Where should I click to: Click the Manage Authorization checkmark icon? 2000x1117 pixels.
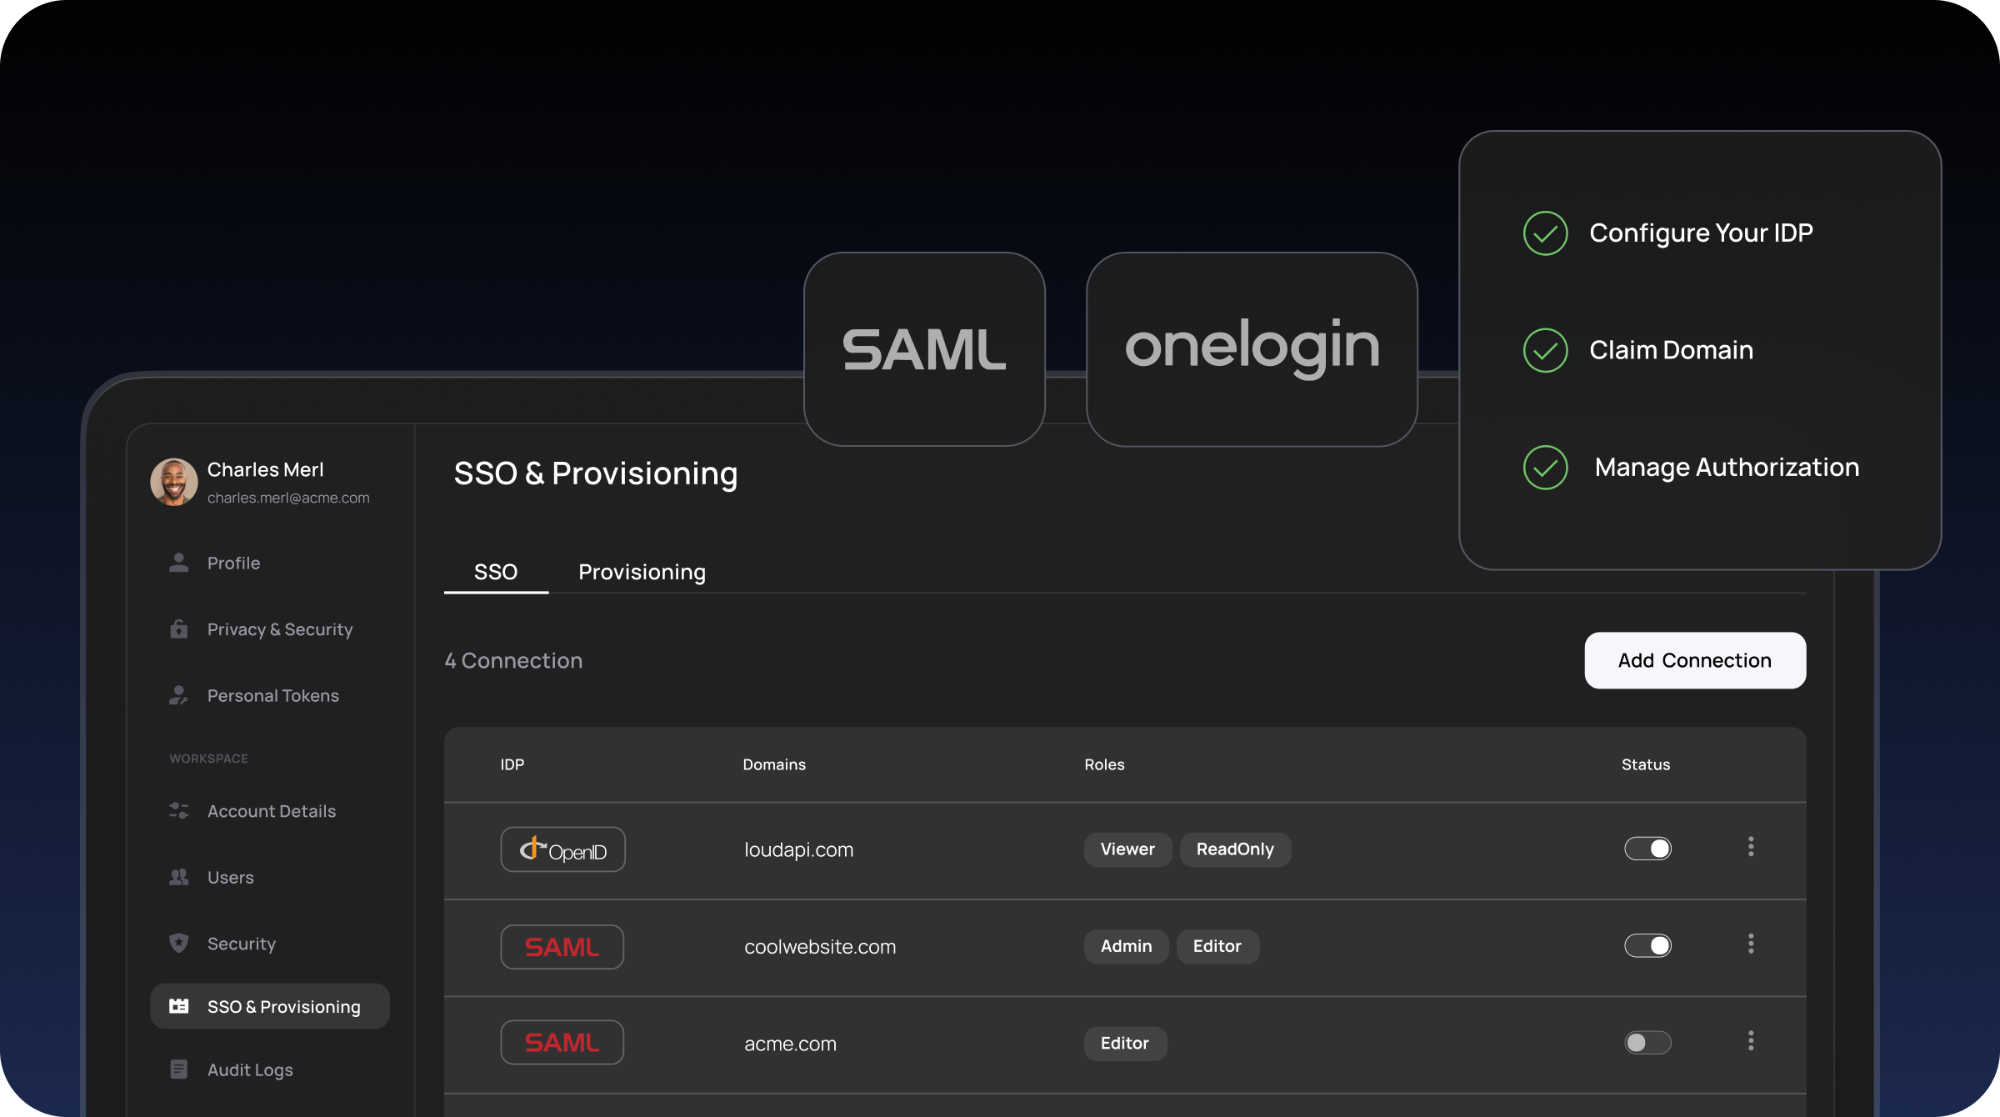[x=1545, y=467]
